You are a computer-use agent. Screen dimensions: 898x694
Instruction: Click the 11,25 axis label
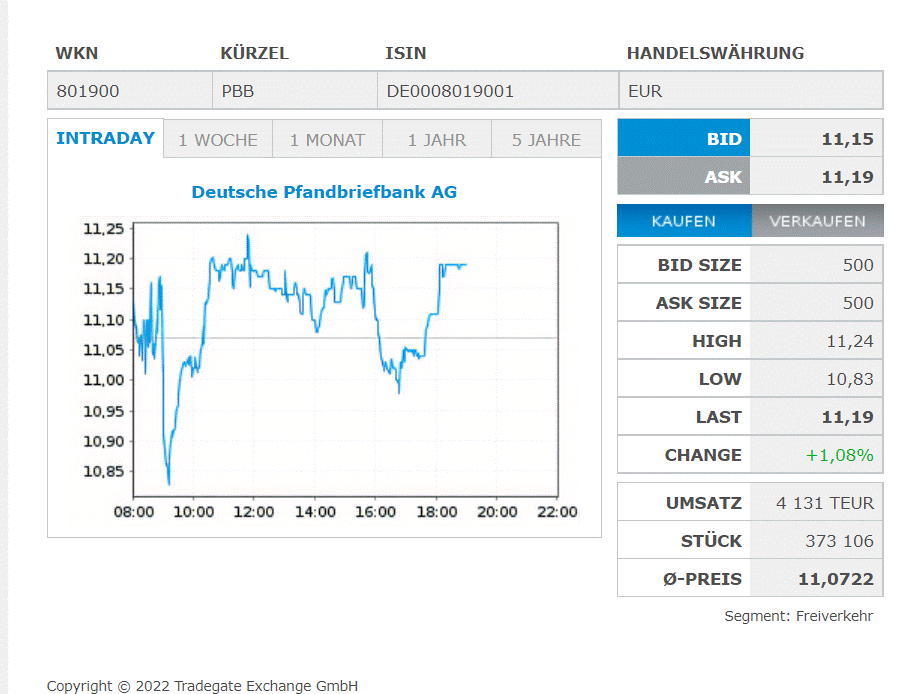pyautogui.click(x=104, y=229)
